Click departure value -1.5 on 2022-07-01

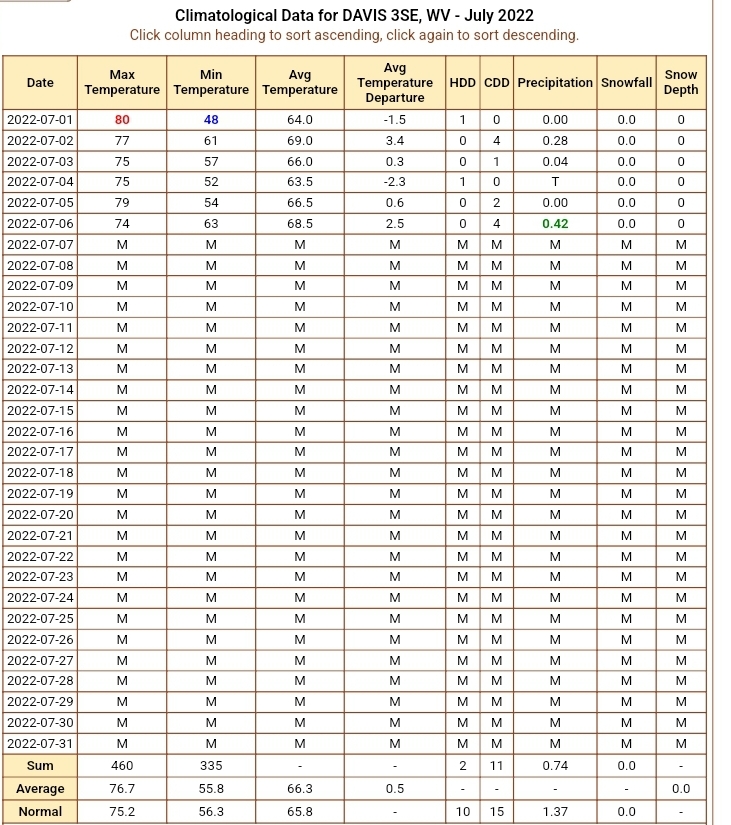[395, 120]
